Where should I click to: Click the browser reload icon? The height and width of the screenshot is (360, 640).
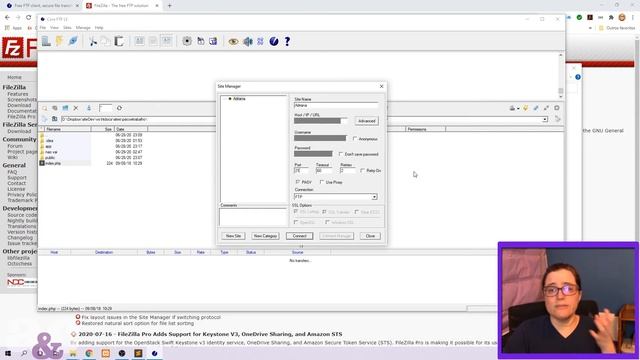pyautogui.click(x=29, y=18)
